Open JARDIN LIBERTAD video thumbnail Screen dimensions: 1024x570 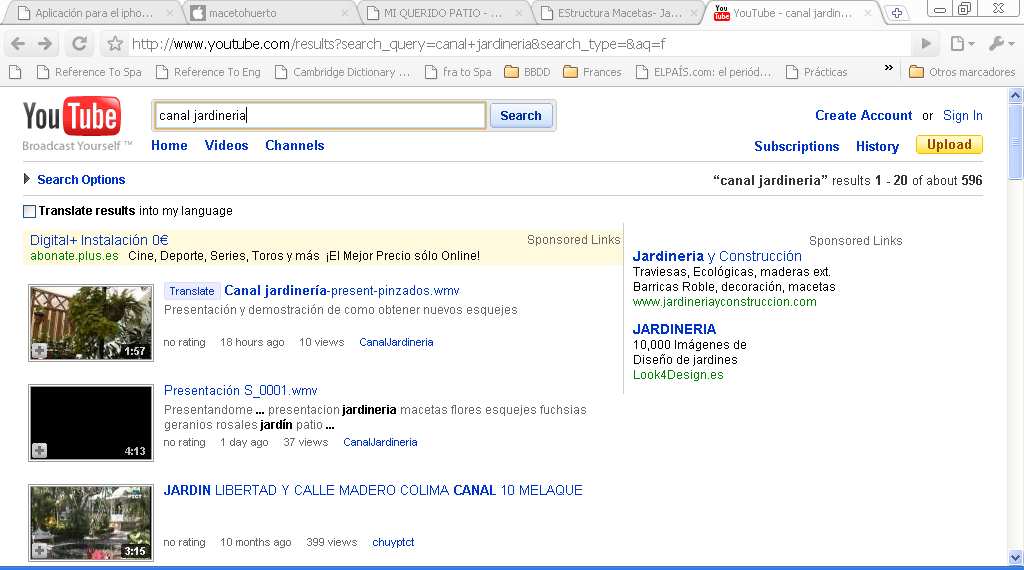pyautogui.click(x=91, y=522)
